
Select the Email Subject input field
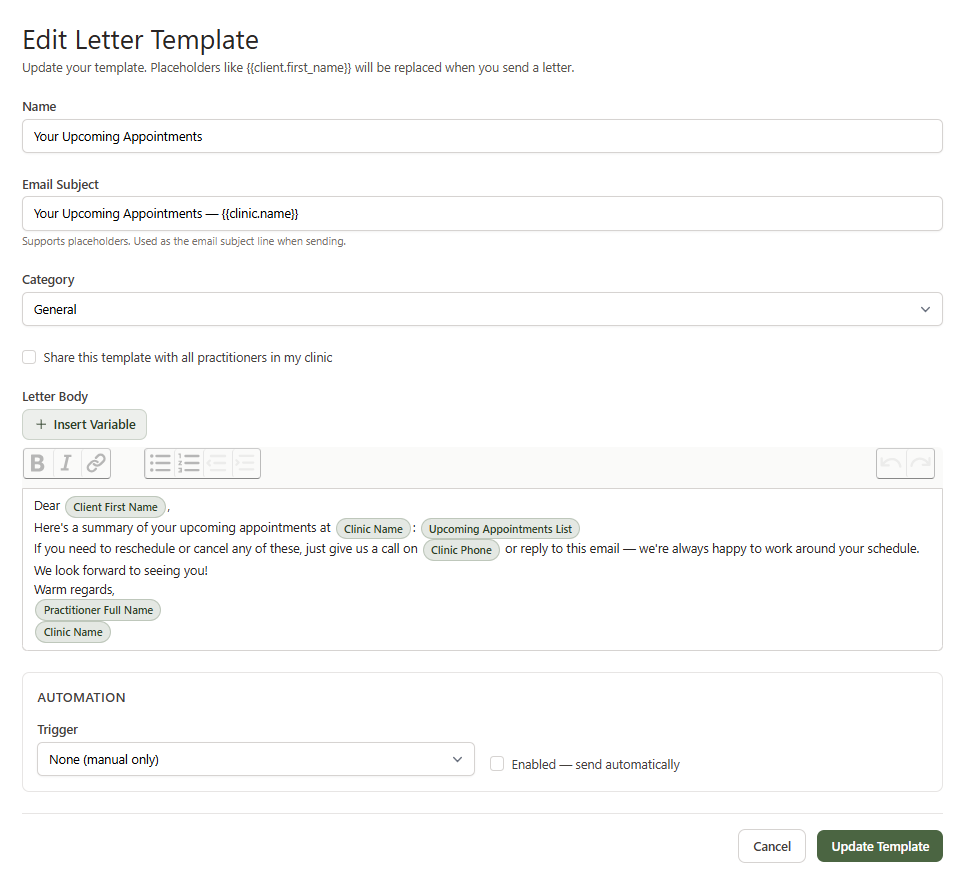482,213
